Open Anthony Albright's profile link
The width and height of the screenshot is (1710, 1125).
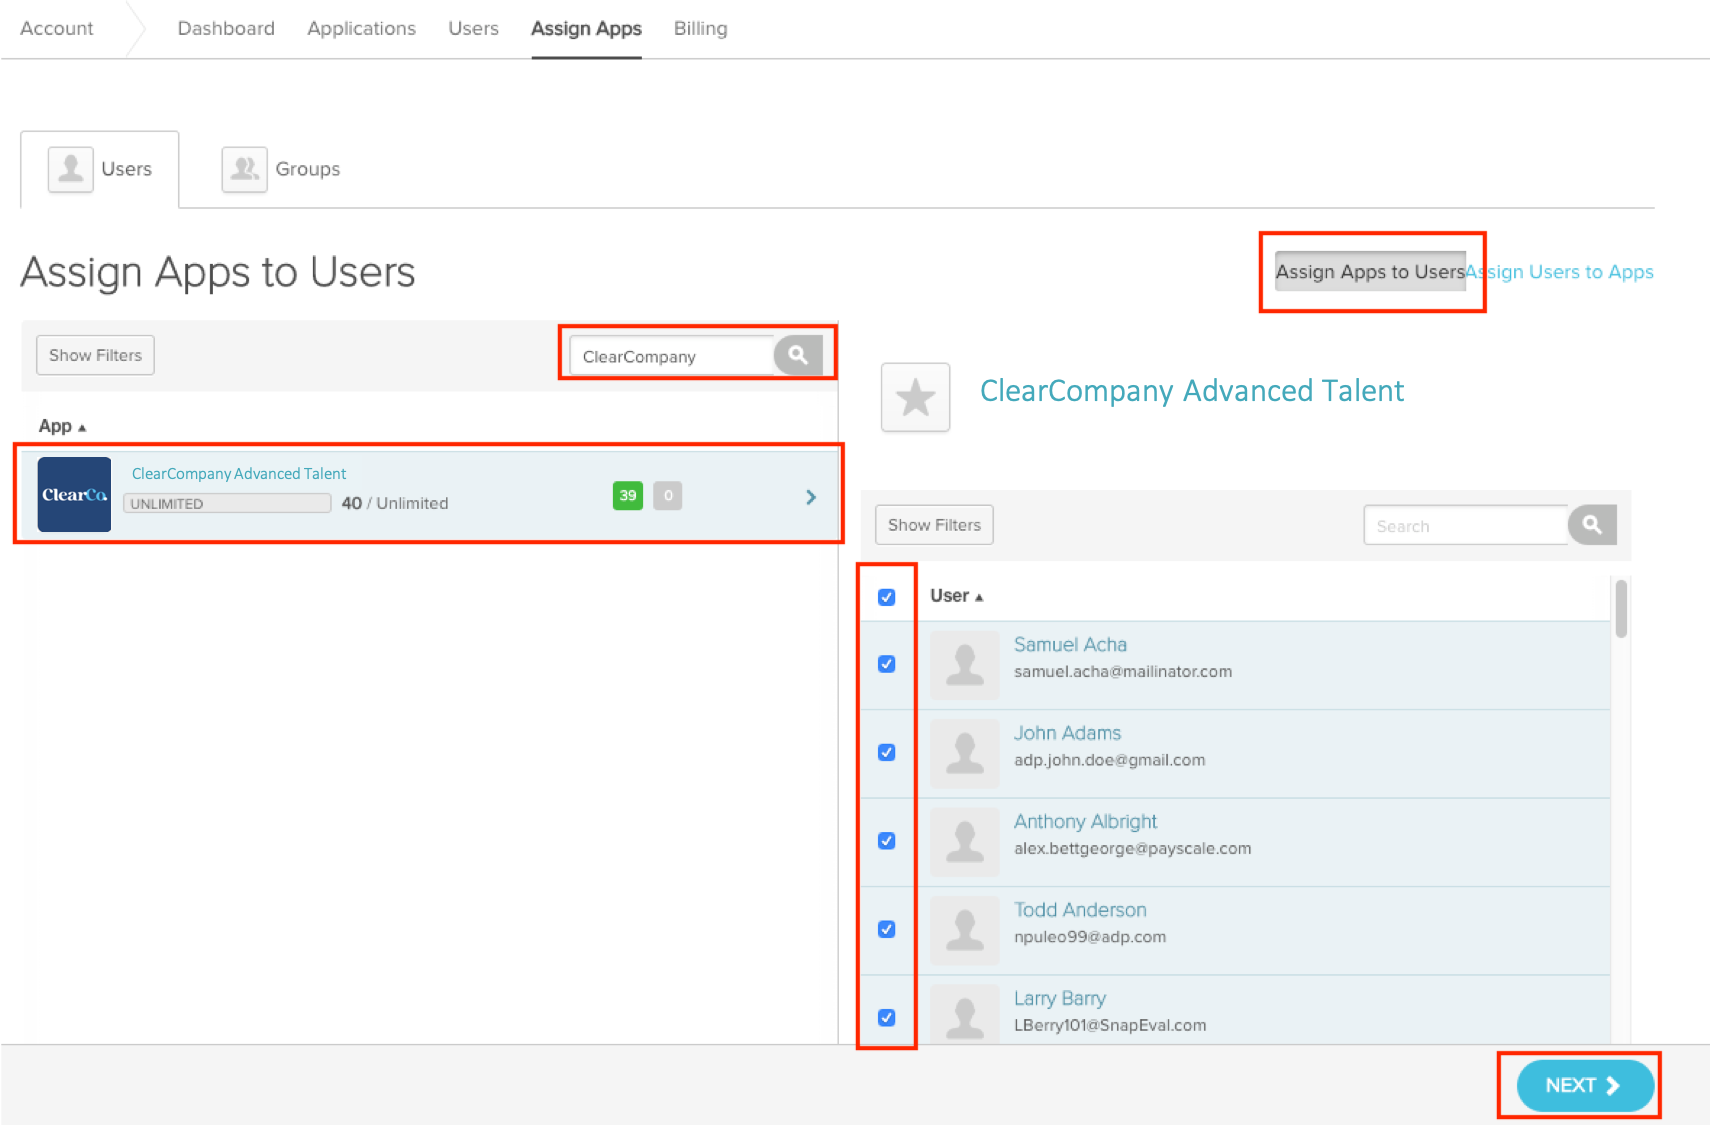point(1085,822)
